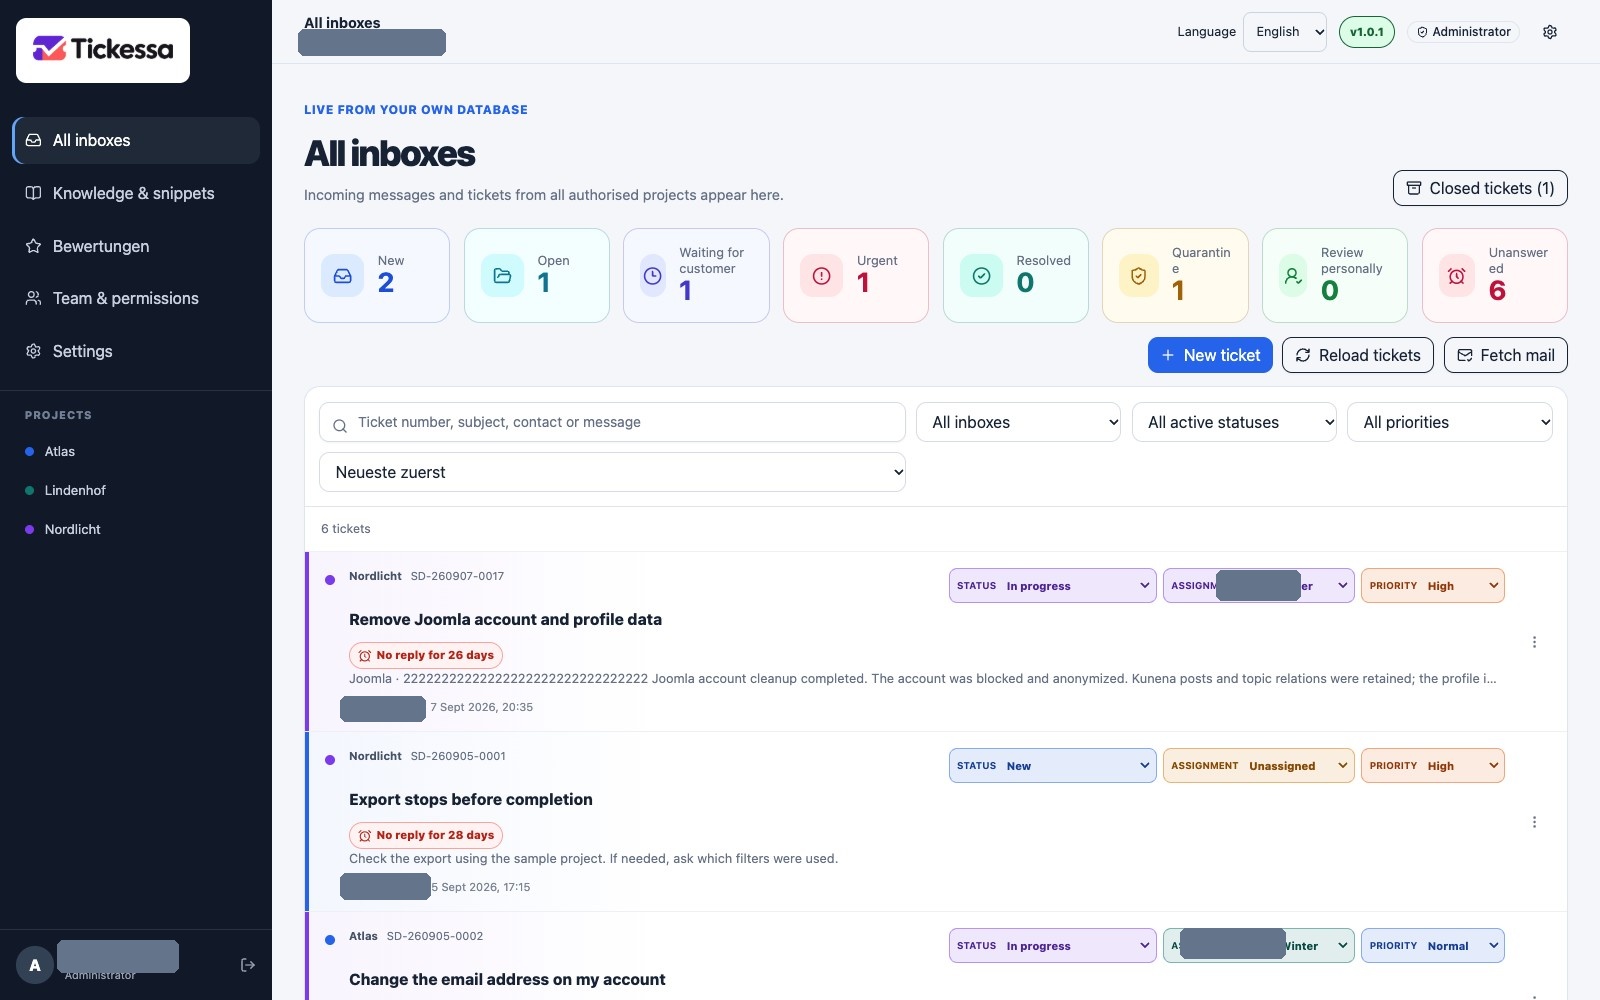Image resolution: width=1600 pixels, height=1000 pixels.
Task: Click the Administrator role badge
Action: point(1463,32)
